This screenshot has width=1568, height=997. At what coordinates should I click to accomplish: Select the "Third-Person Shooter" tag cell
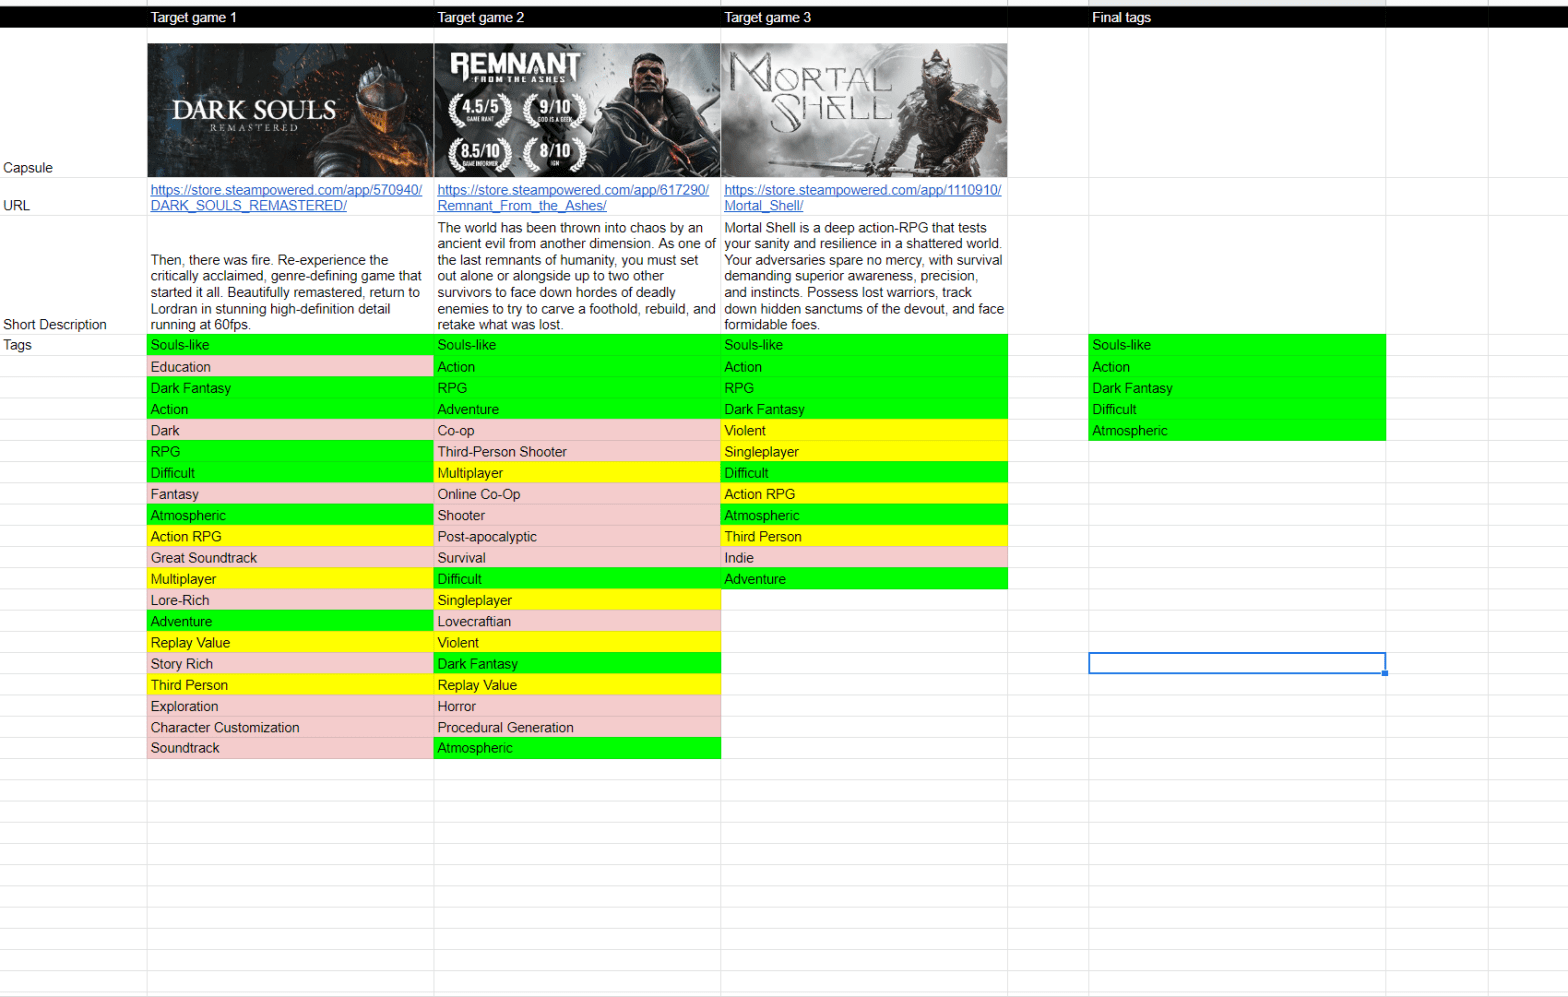pyautogui.click(x=577, y=452)
